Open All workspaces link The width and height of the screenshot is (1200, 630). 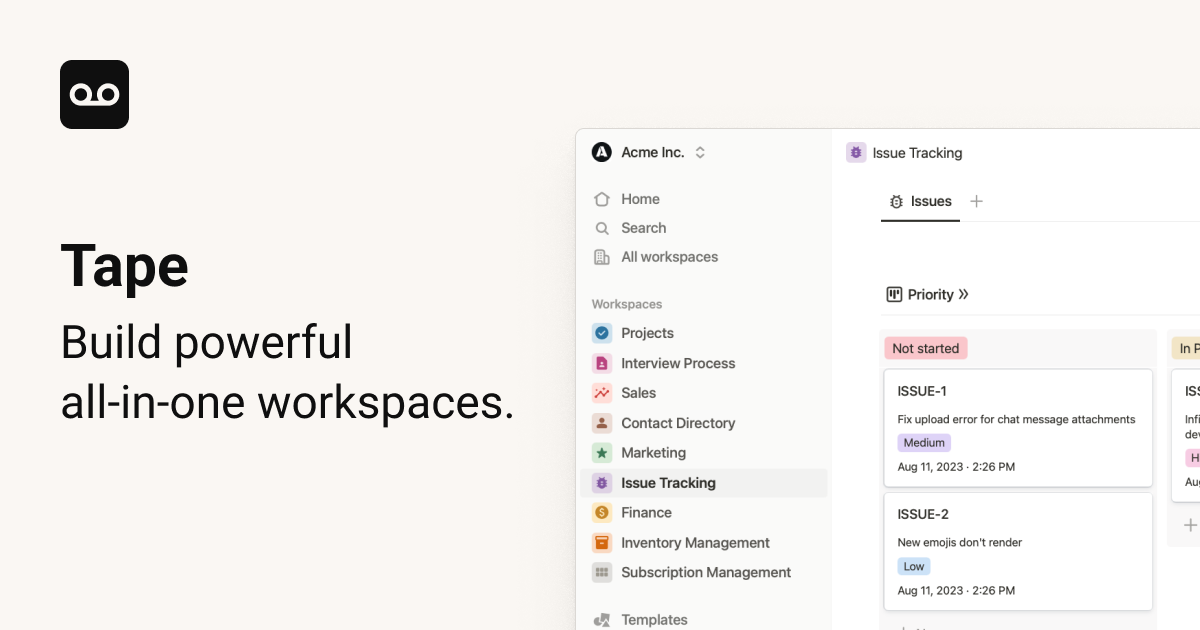pyautogui.click(x=669, y=257)
